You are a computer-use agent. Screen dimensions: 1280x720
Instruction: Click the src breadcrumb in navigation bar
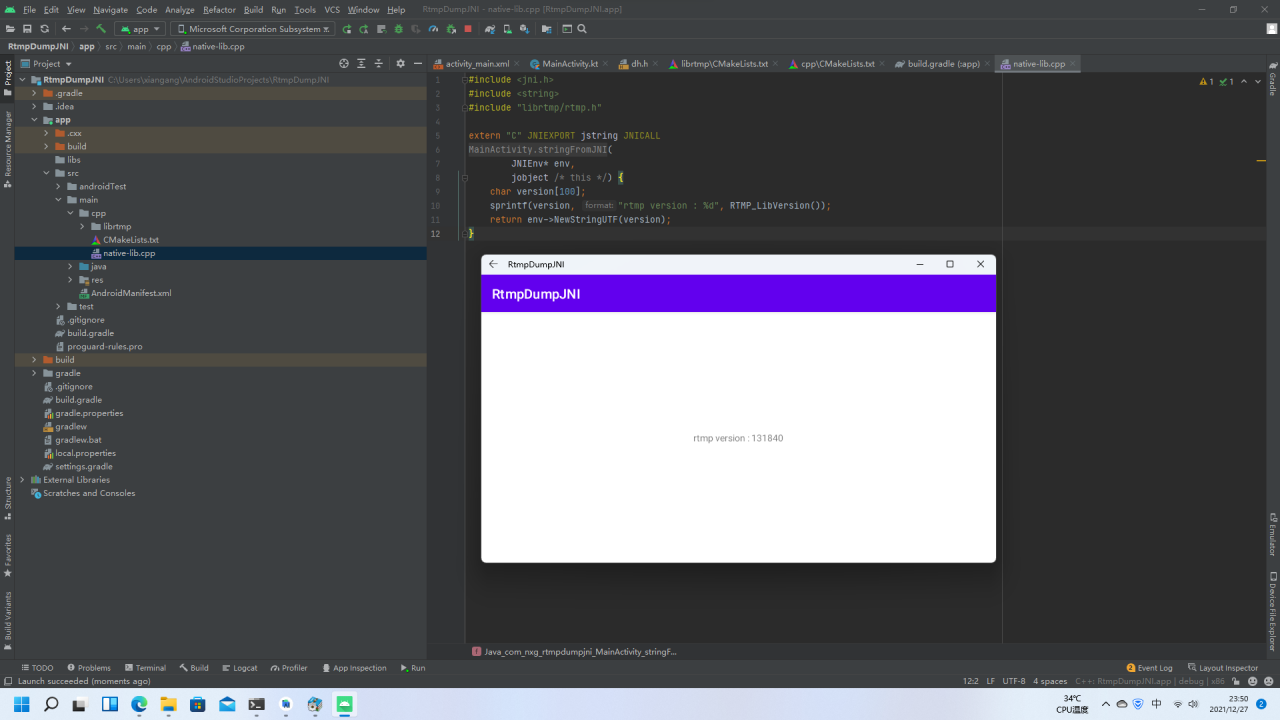[111, 46]
